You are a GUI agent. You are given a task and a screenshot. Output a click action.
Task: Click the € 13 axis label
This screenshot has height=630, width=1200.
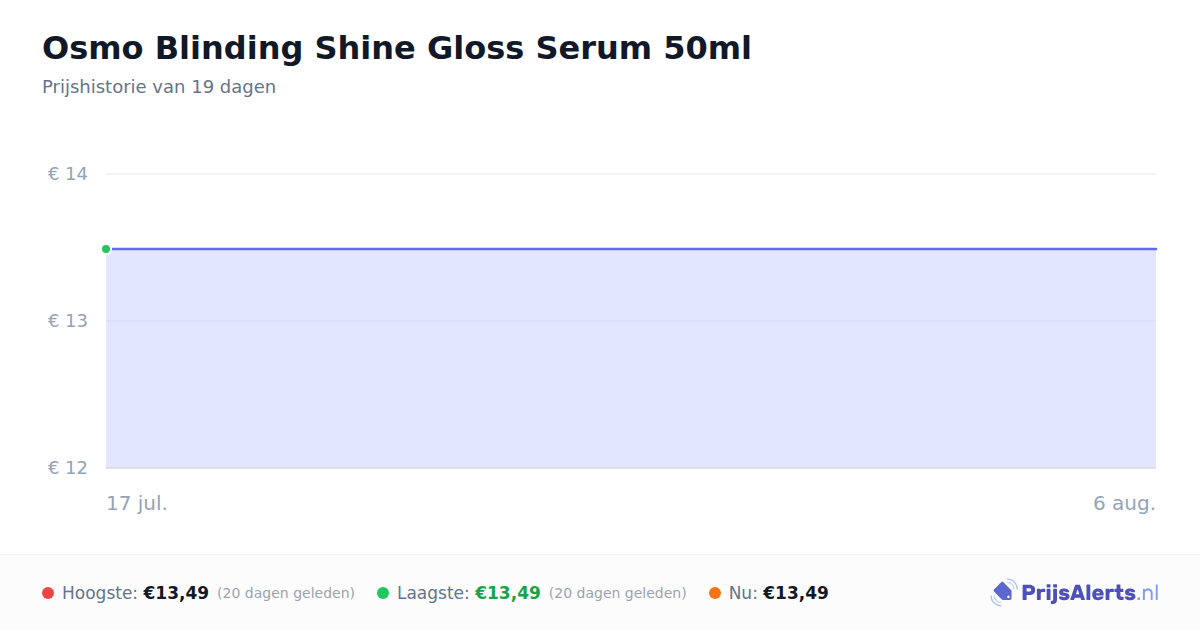(68, 321)
